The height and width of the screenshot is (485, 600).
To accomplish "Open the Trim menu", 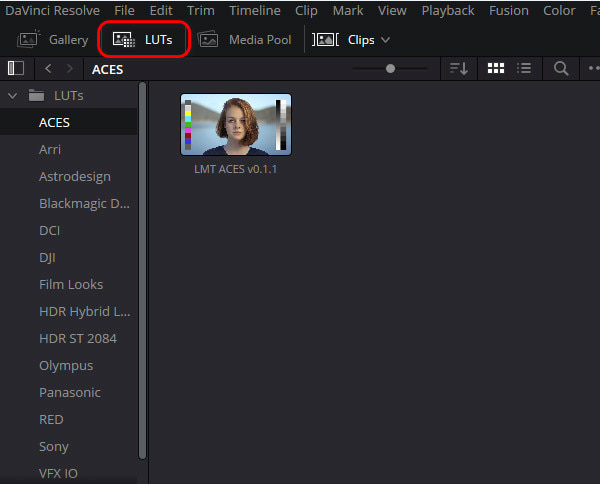I will click(201, 11).
